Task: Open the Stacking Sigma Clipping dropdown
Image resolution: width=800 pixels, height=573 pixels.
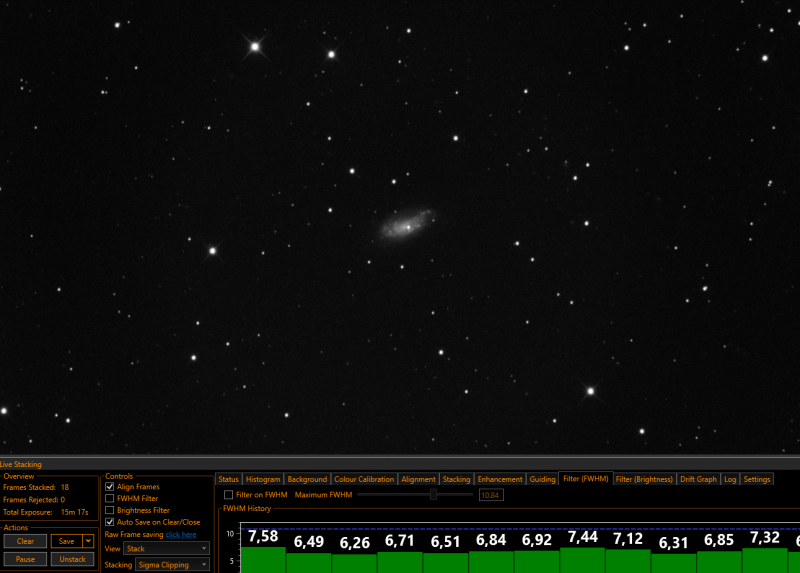Action: (172, 565)
